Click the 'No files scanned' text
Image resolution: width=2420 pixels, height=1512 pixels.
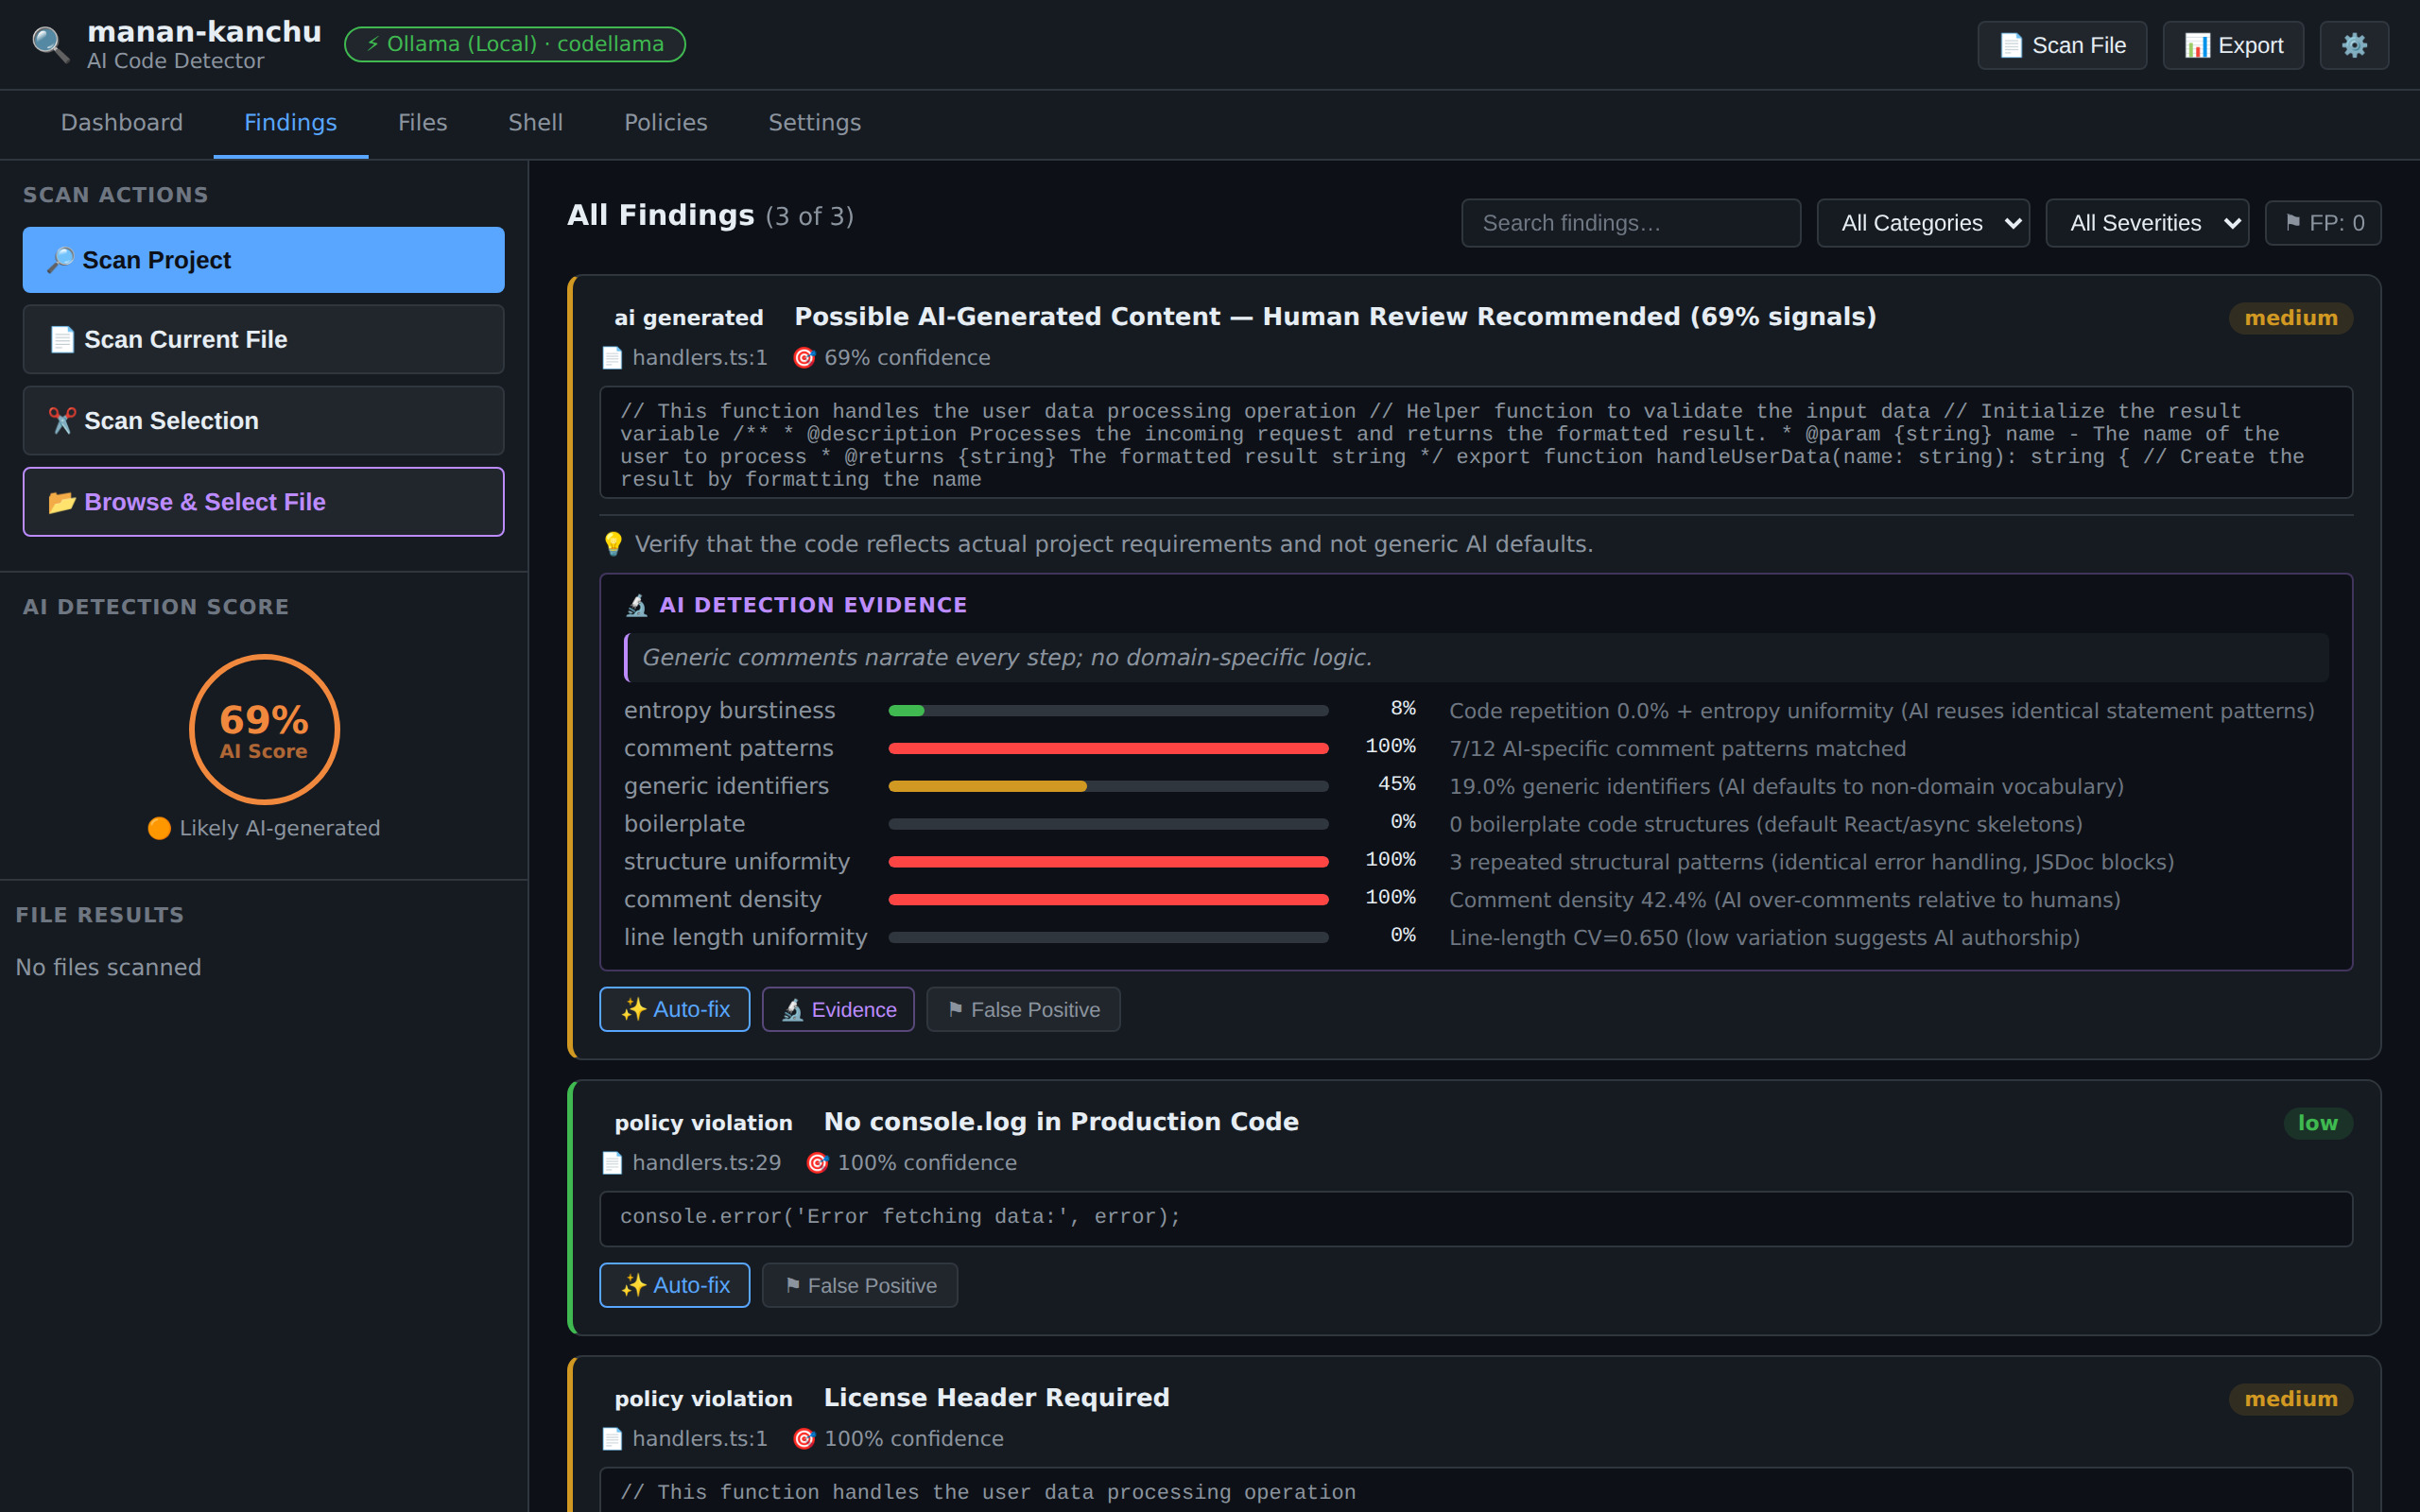[x=109, y=968]
